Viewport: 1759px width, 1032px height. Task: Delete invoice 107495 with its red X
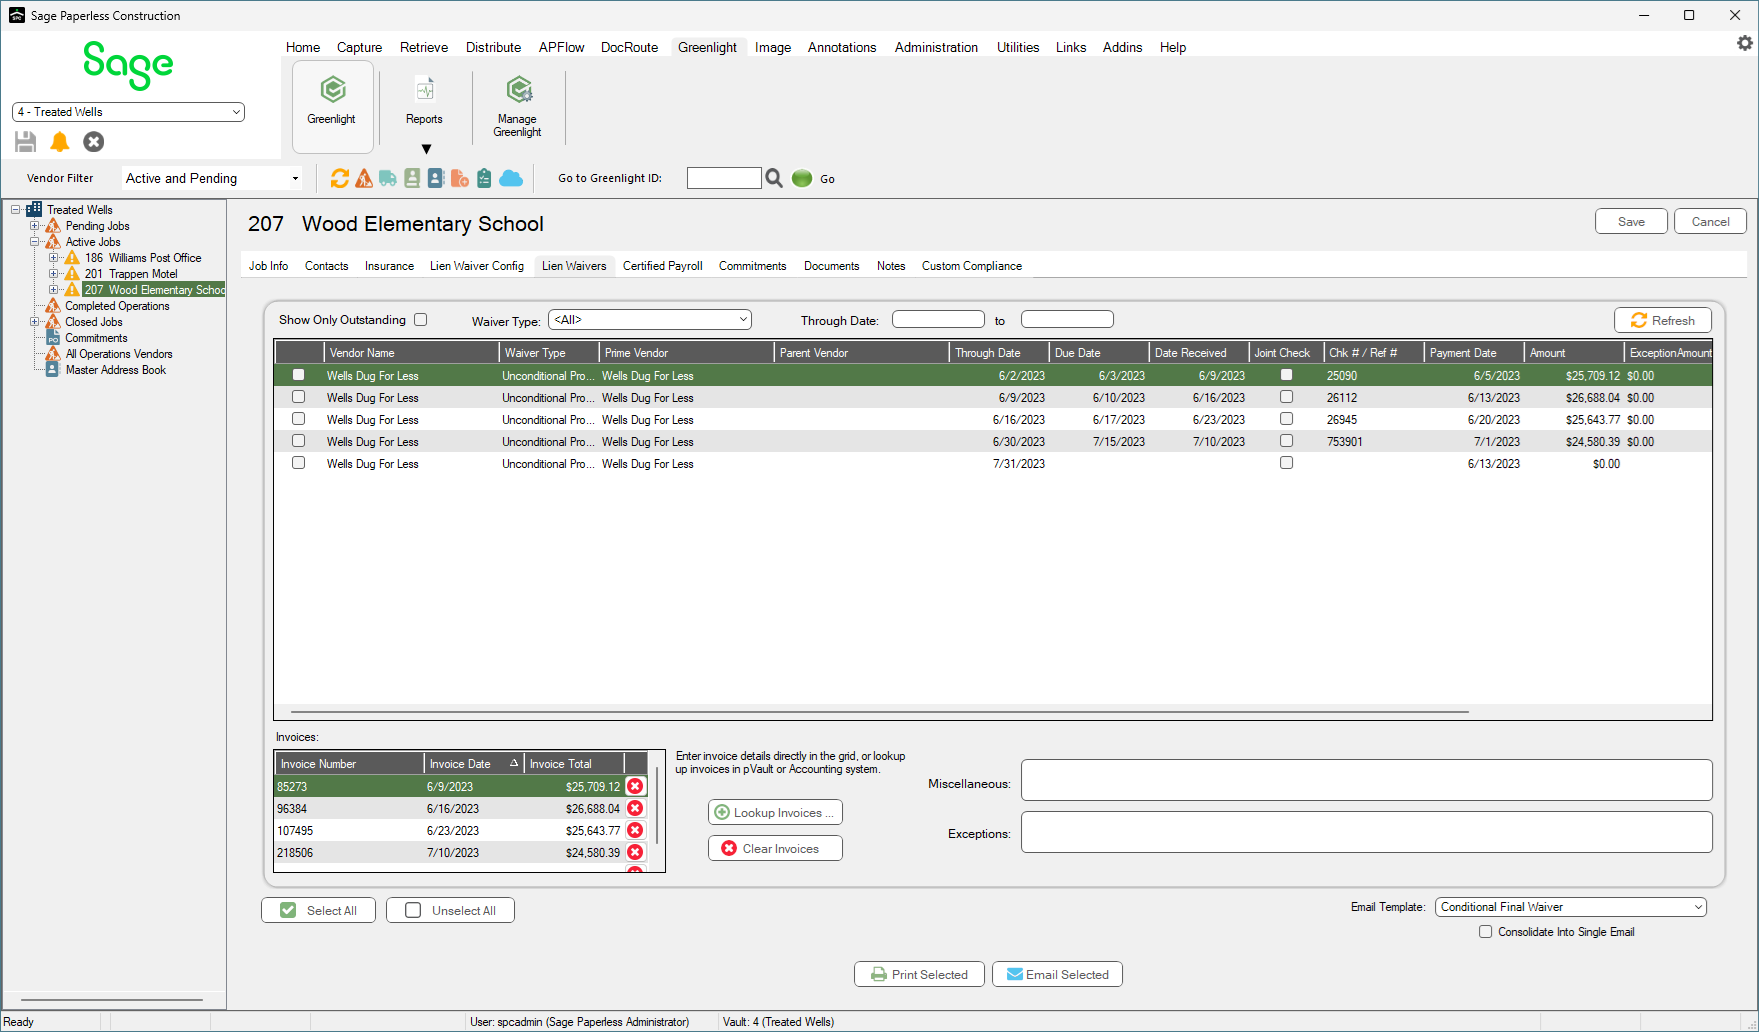click(635, 830)
